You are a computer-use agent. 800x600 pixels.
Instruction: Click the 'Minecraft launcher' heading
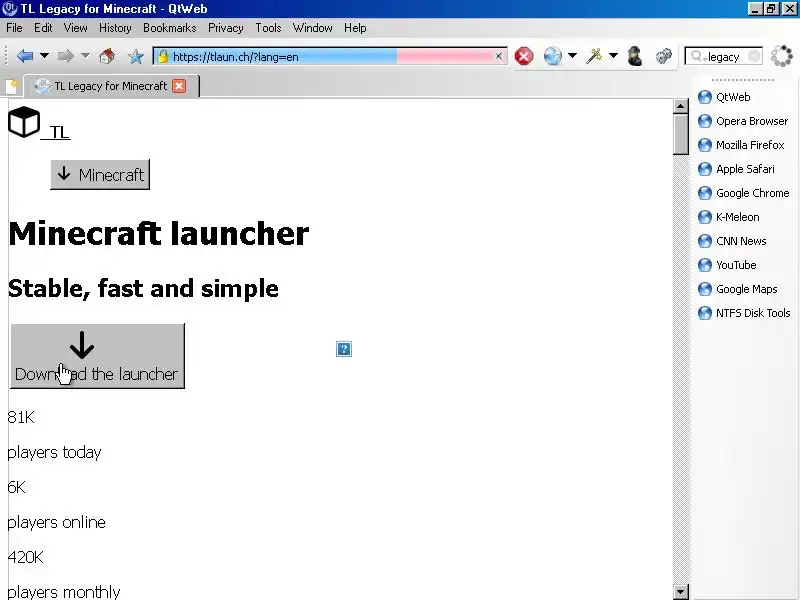pos(159,234)
